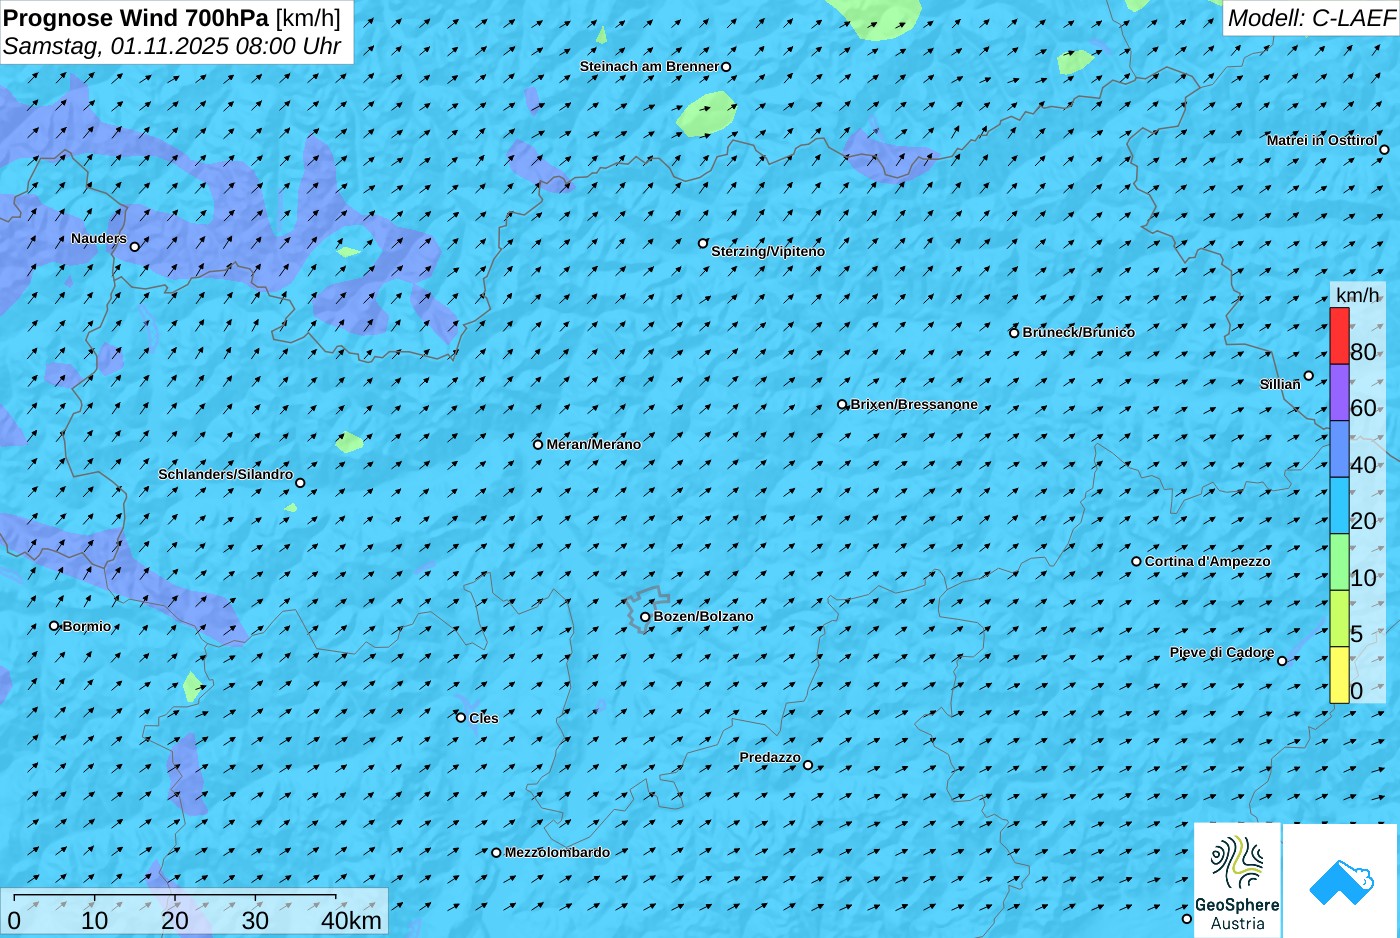Screen dimensions: 1400x938
Task: Click the Bruneck/Brunico city marker
Action: (1014, 333)
